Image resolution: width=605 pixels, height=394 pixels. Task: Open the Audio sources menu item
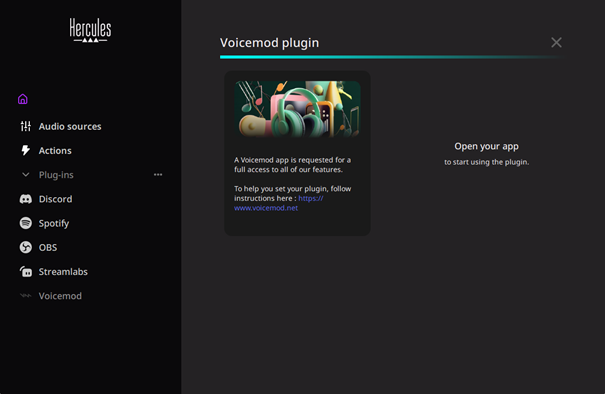tap(70, 127)
